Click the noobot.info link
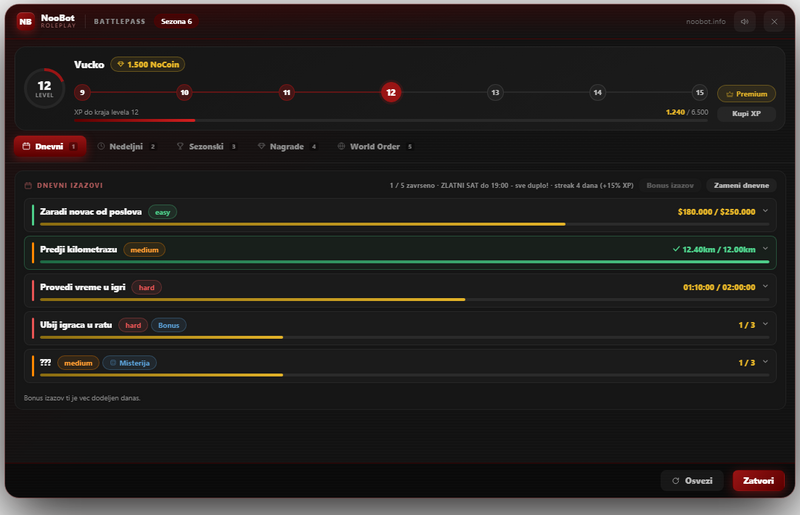 pyautogui.click(x=706, y=21)
